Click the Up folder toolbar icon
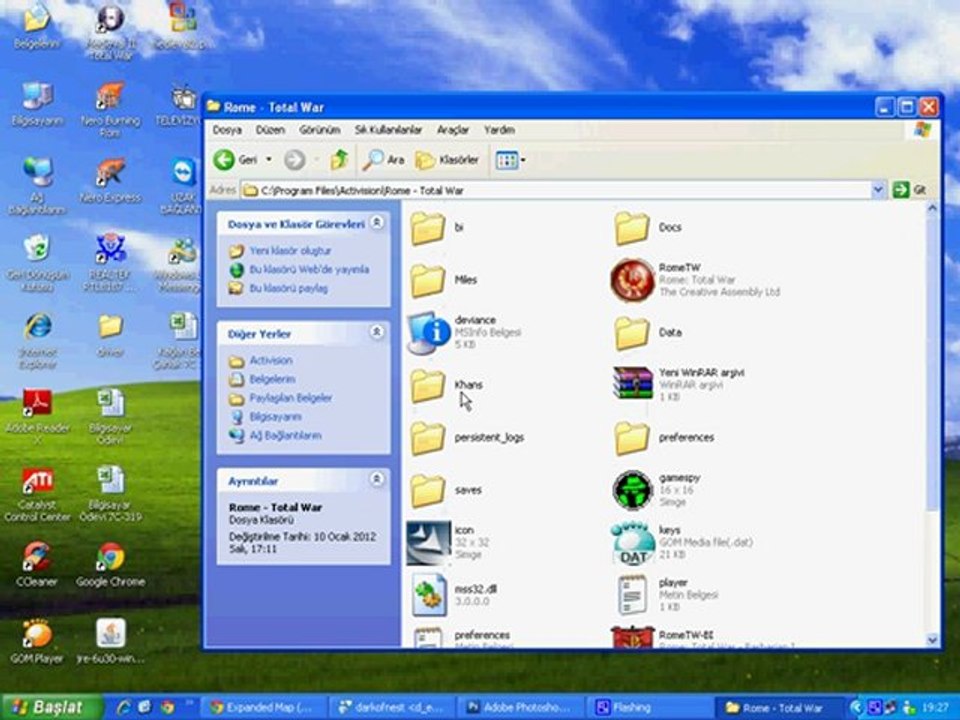Screen dimensions: 960x720 click(339, 160)
